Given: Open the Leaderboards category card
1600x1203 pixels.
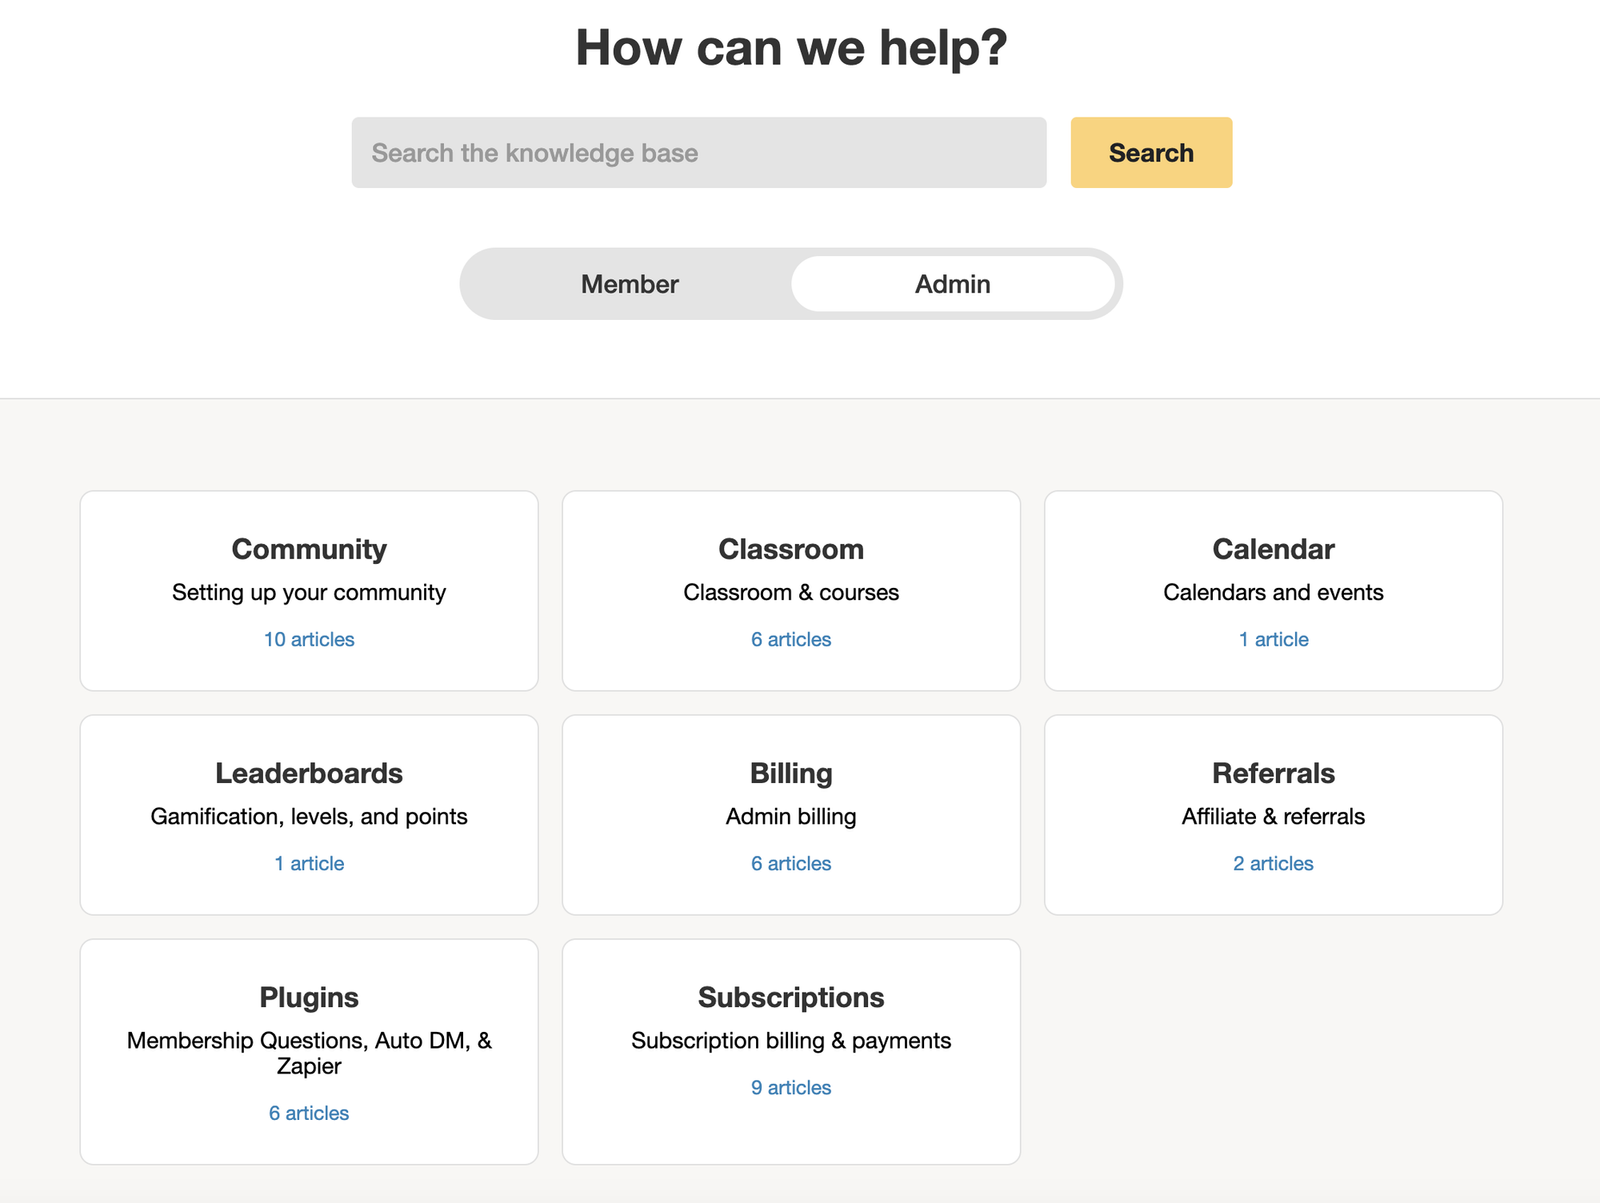Looking at the screenshot, I should (308, 772).
